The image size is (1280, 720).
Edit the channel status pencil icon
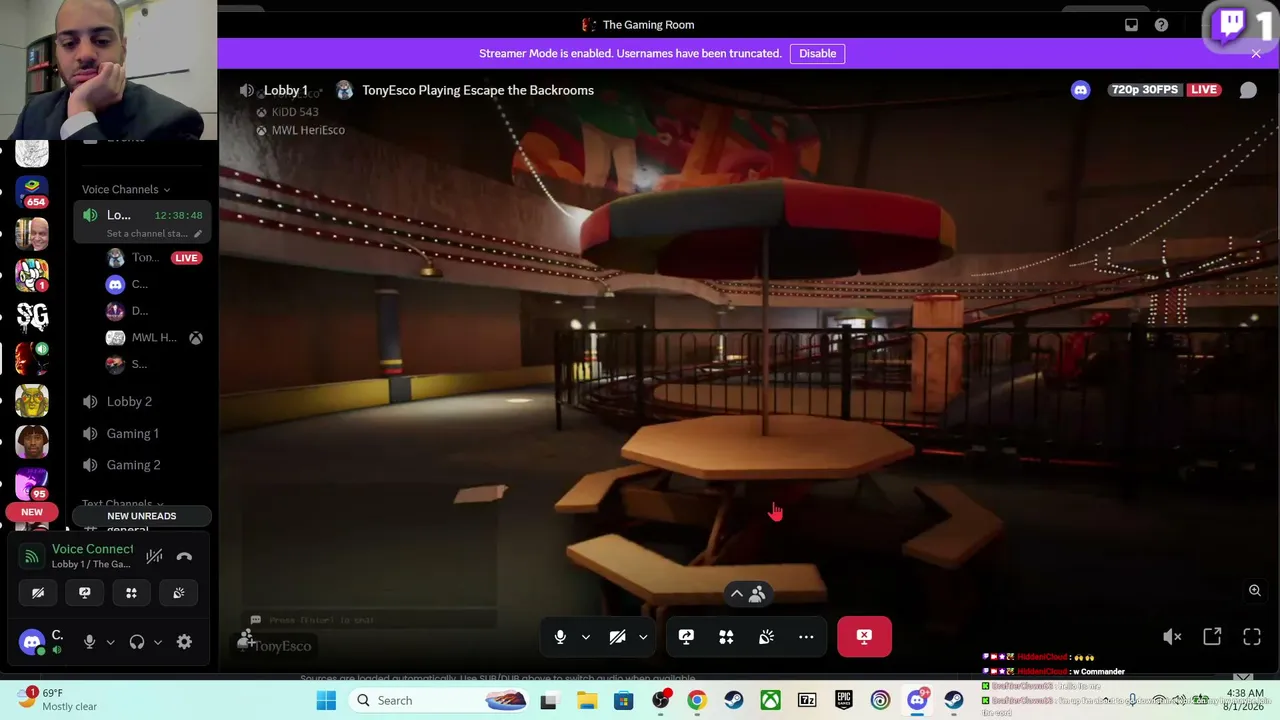tap(197, 234)
